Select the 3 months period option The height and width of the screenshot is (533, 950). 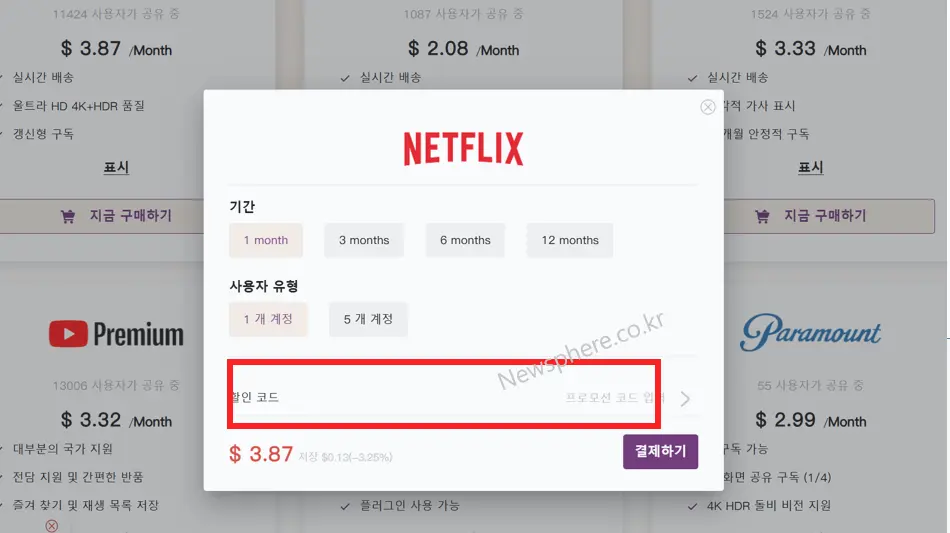[x=364, y=240]
